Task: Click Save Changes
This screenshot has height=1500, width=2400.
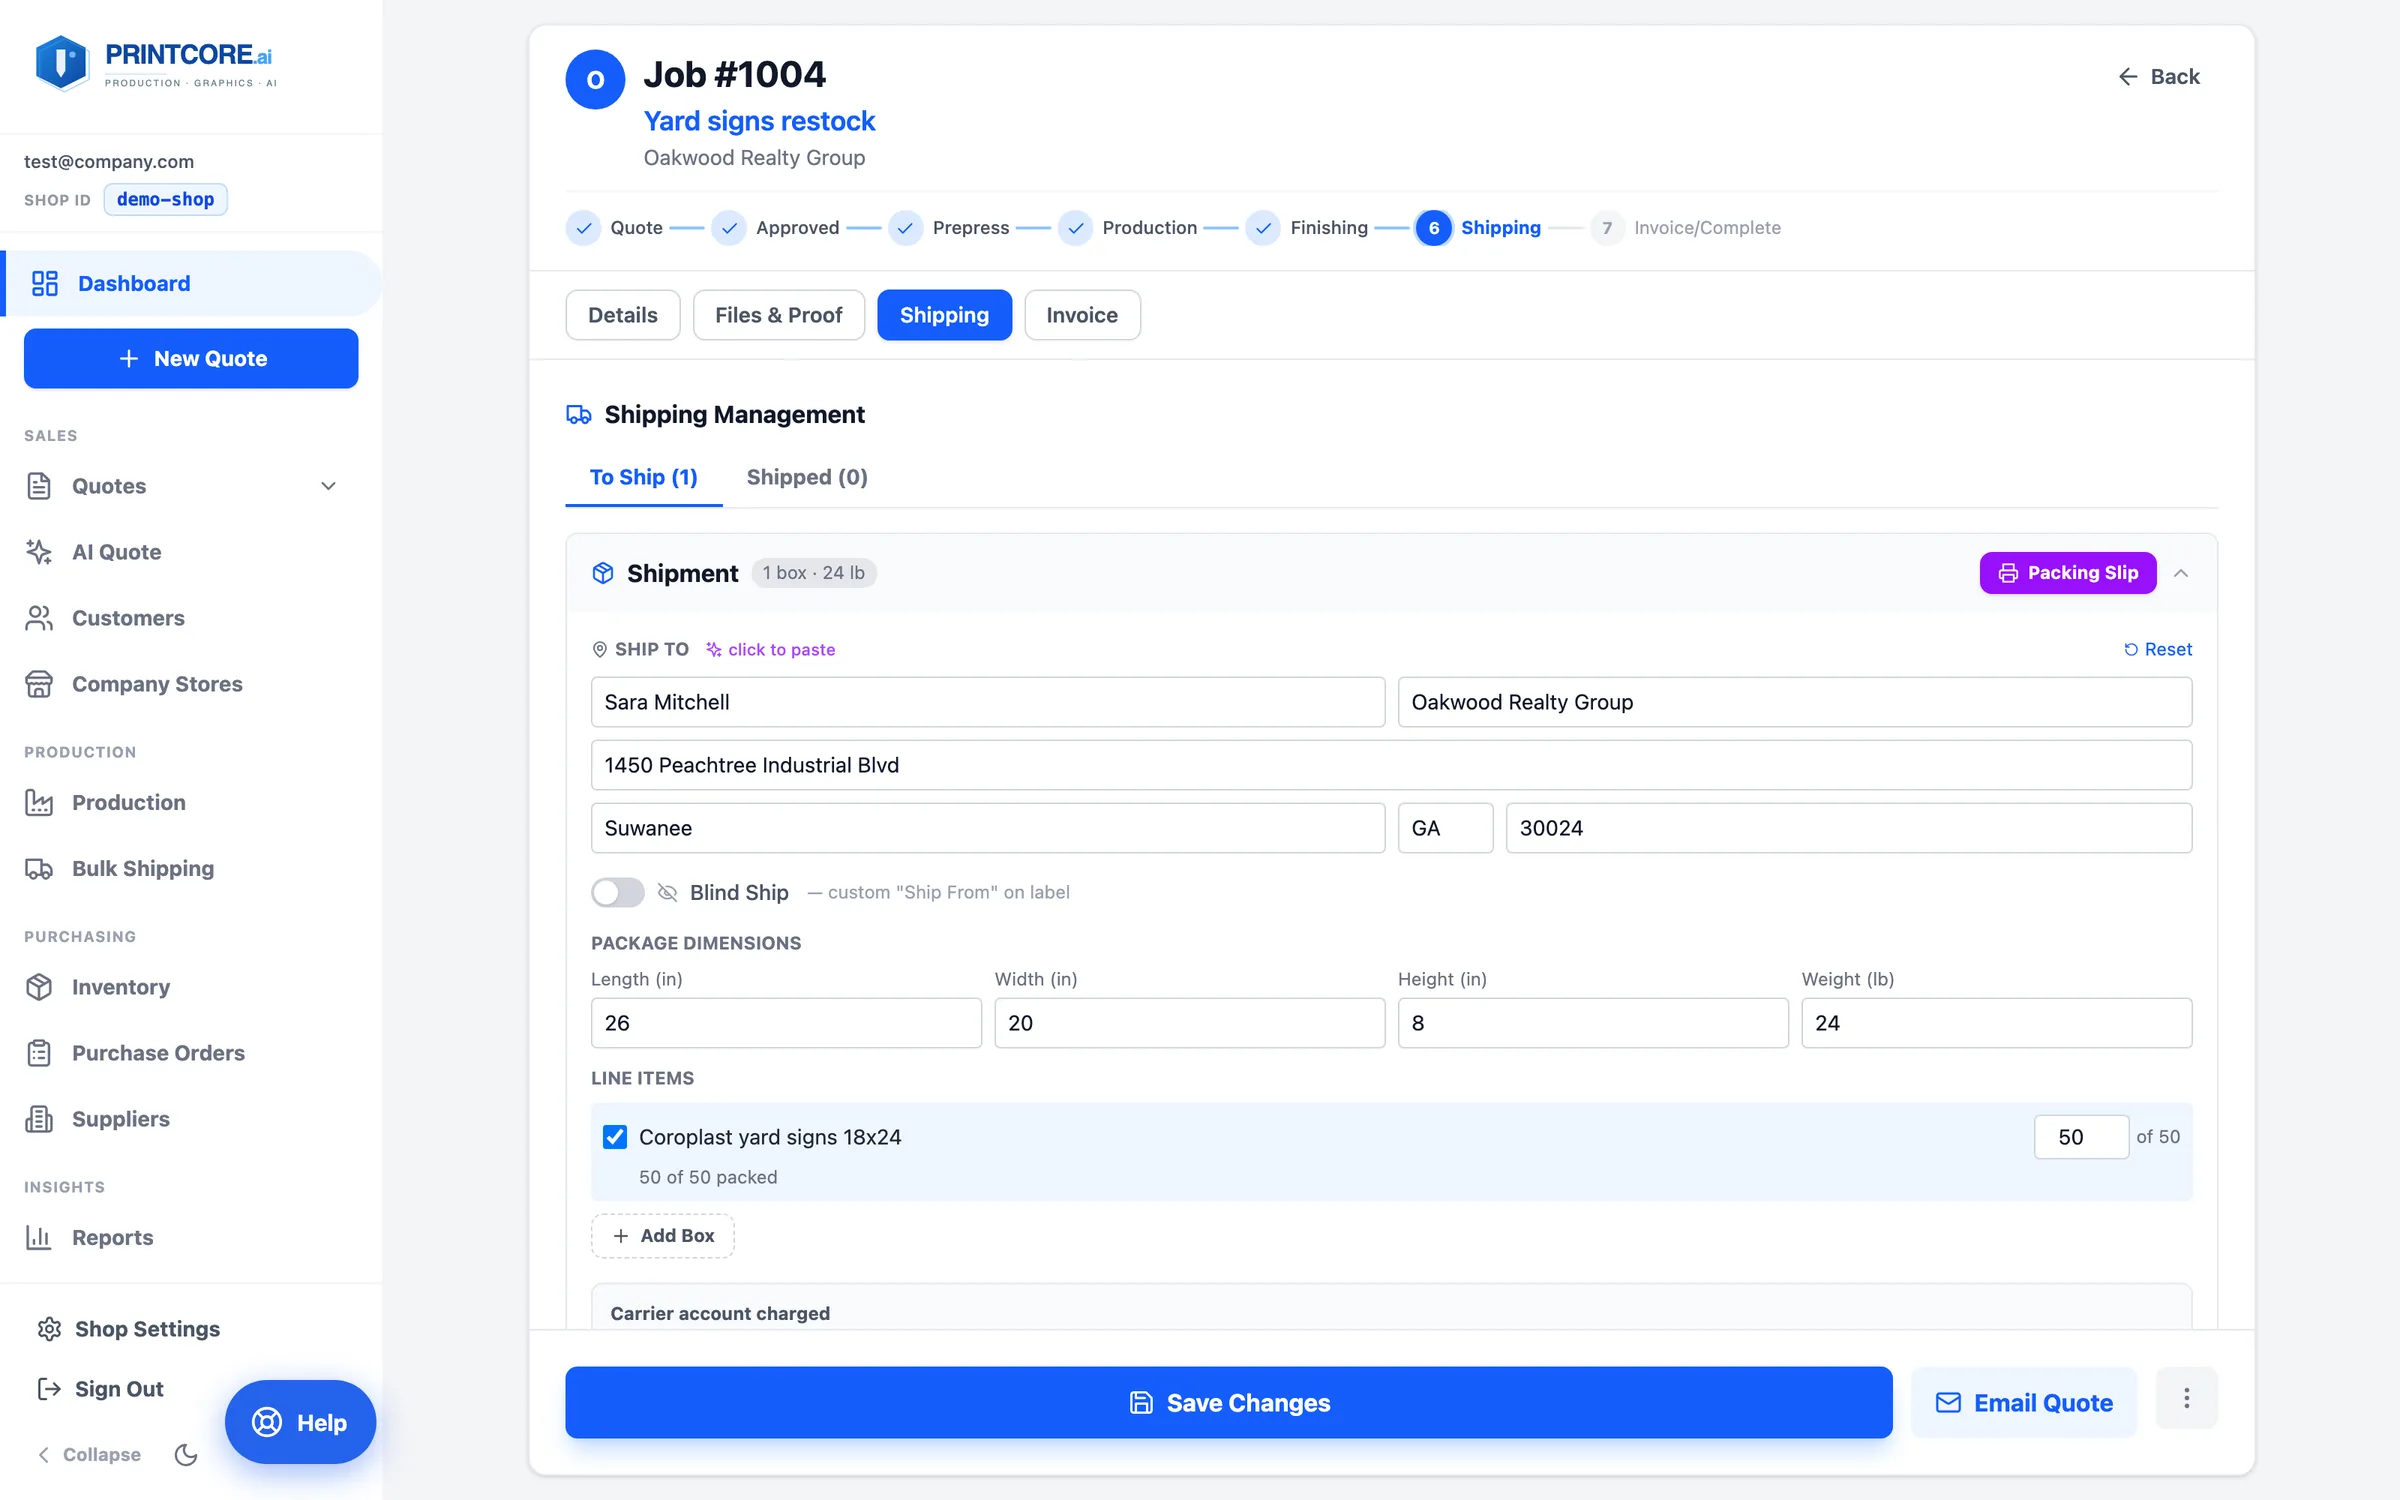Action: [1229, 1403]
